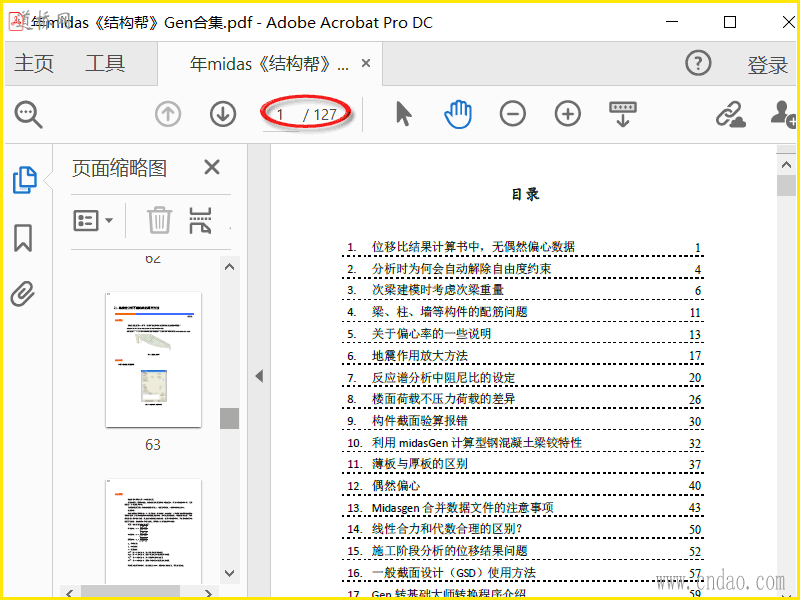Open the fit page scrolling mode tool
Image resolution: width=800 pixels, height=600 pixels.
622,114
